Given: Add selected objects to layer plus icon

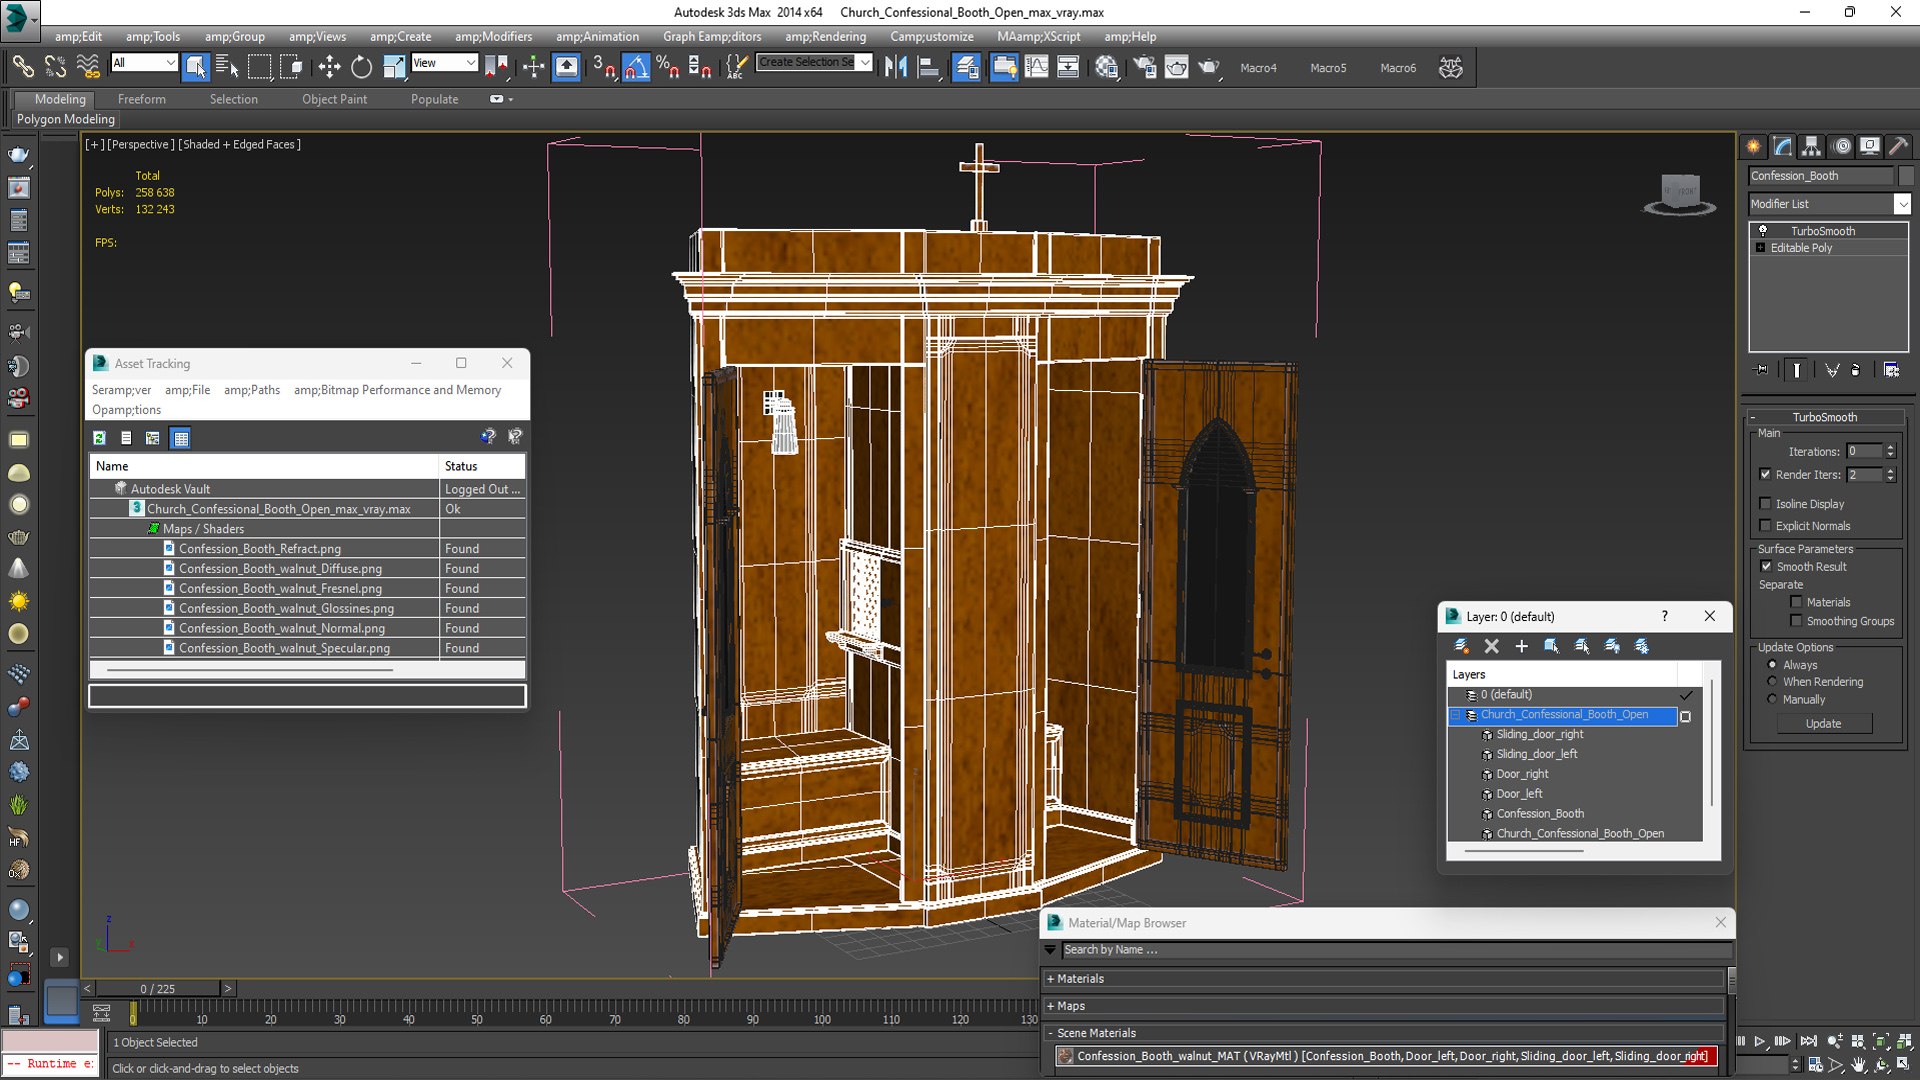Looking at the screenshot, I should [x=1522, y=646].
